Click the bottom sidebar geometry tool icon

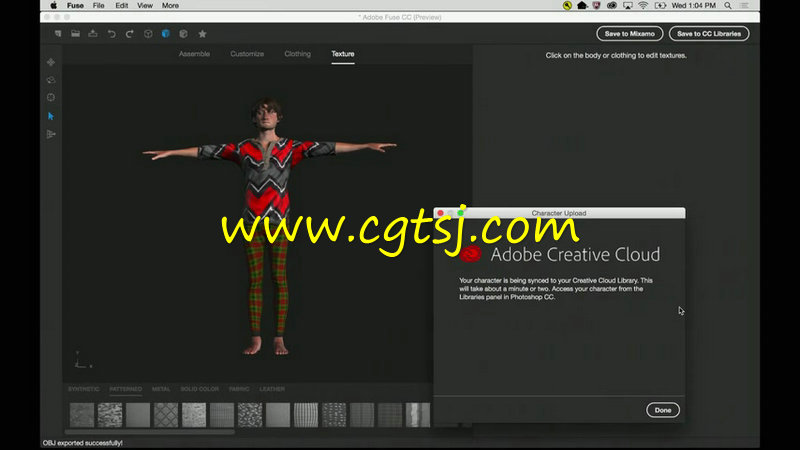click(x=51, y=134)
